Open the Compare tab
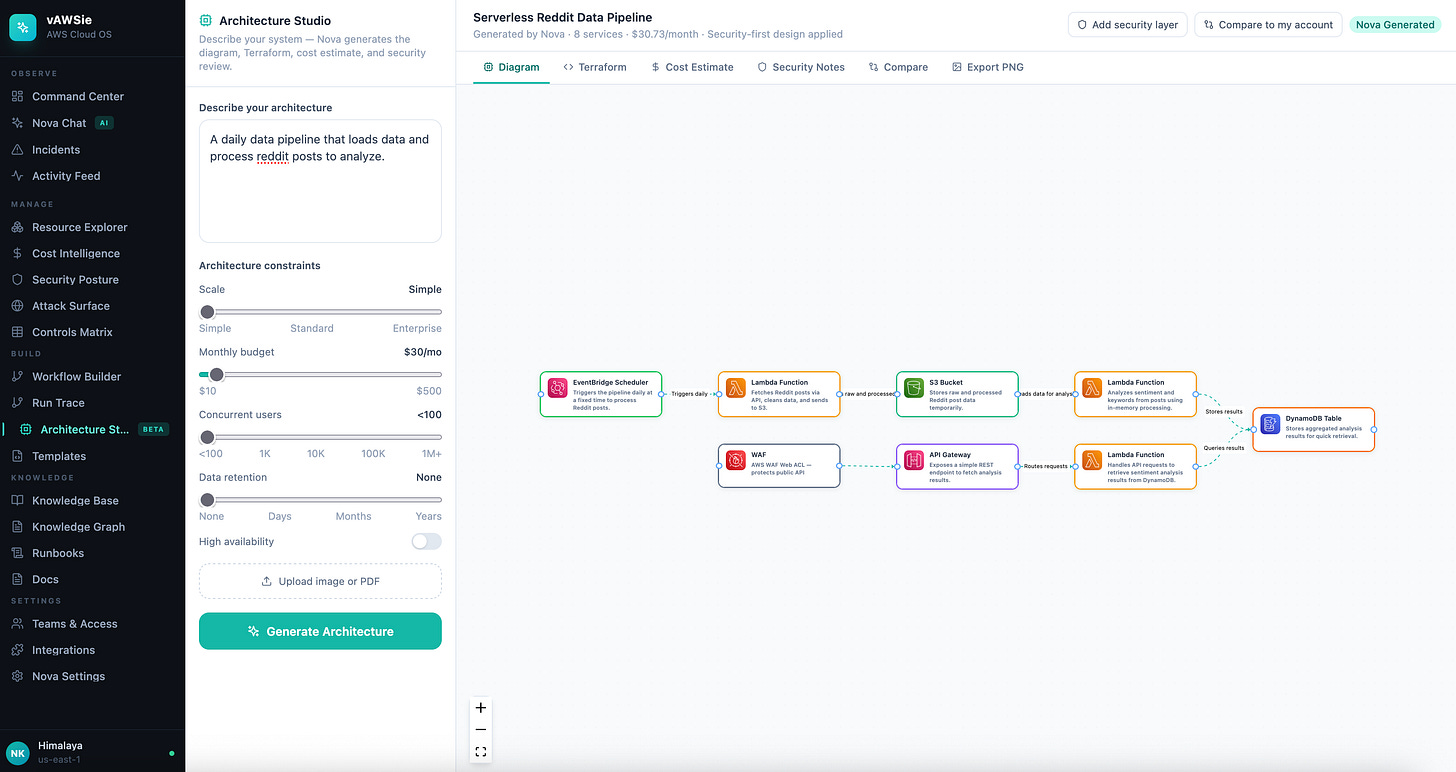 pos(898,67)
